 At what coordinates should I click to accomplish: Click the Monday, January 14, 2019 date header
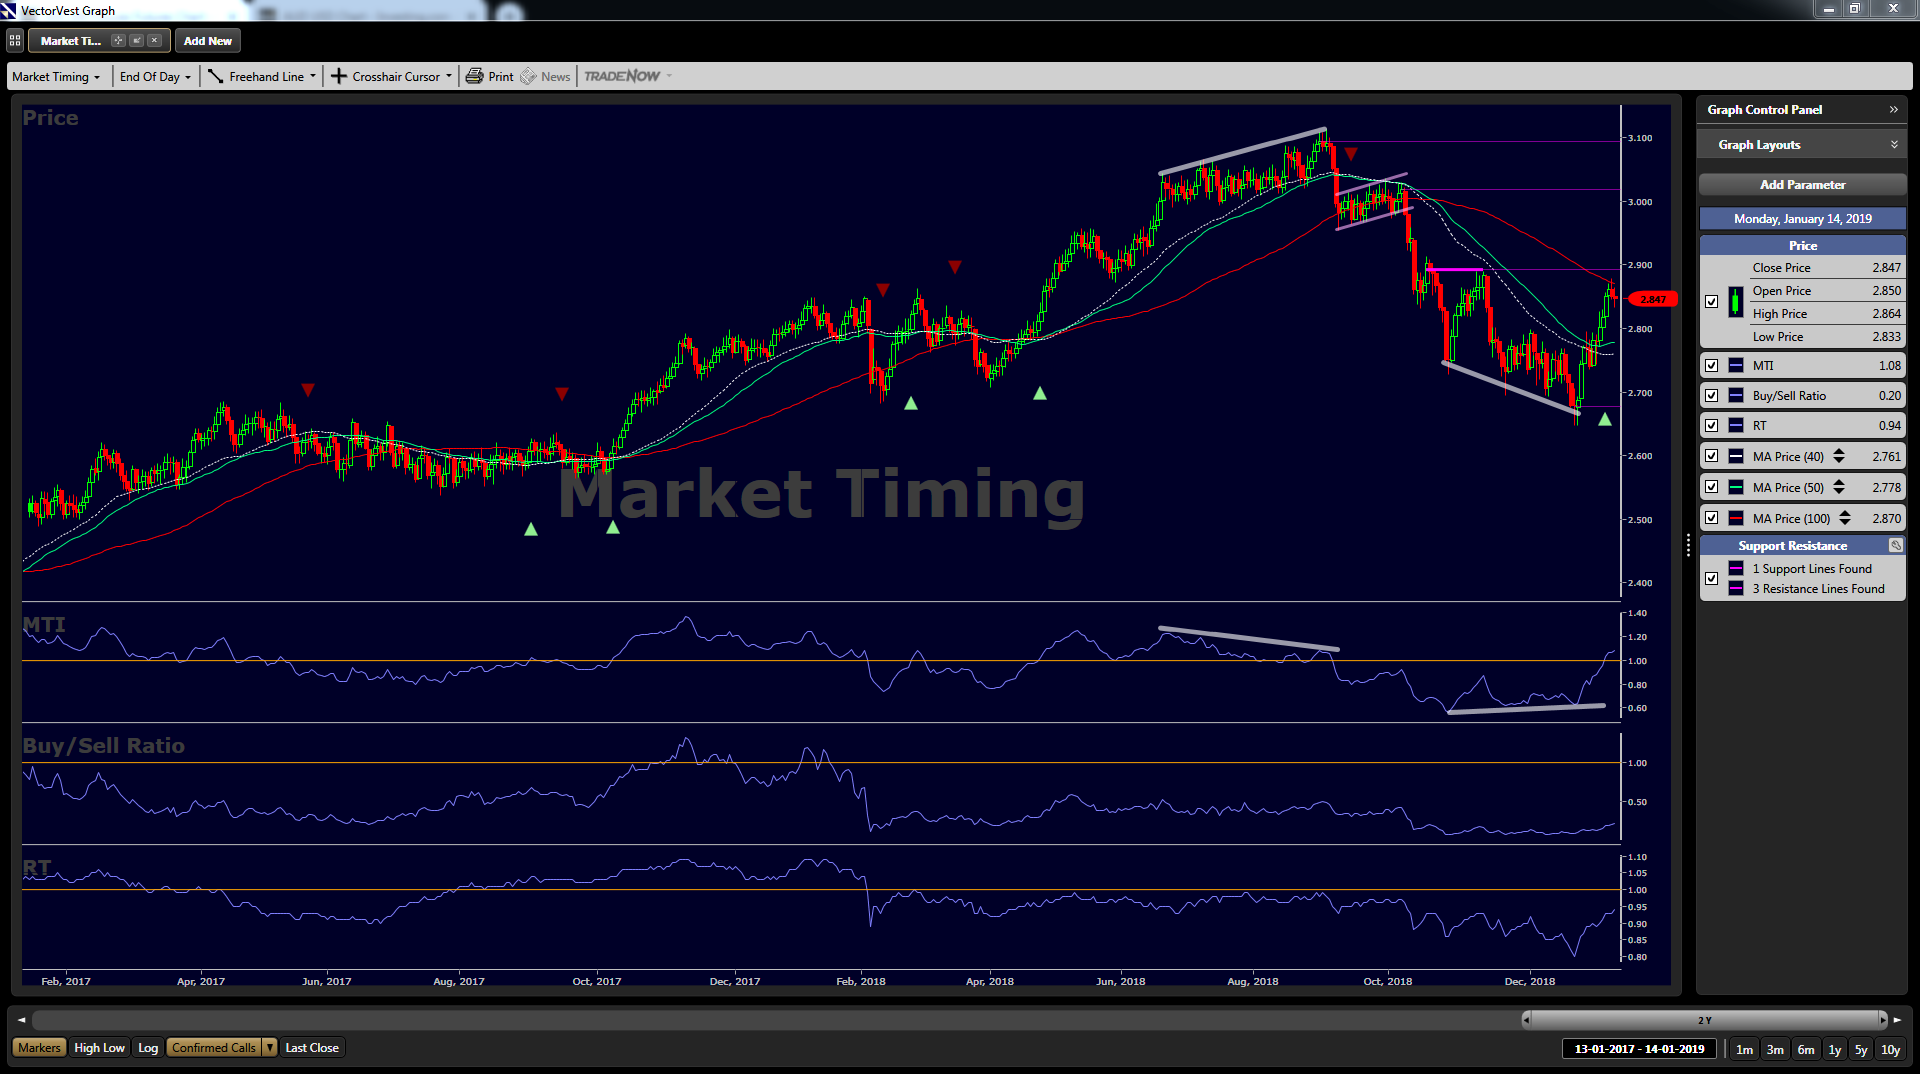coord(1802,219)
